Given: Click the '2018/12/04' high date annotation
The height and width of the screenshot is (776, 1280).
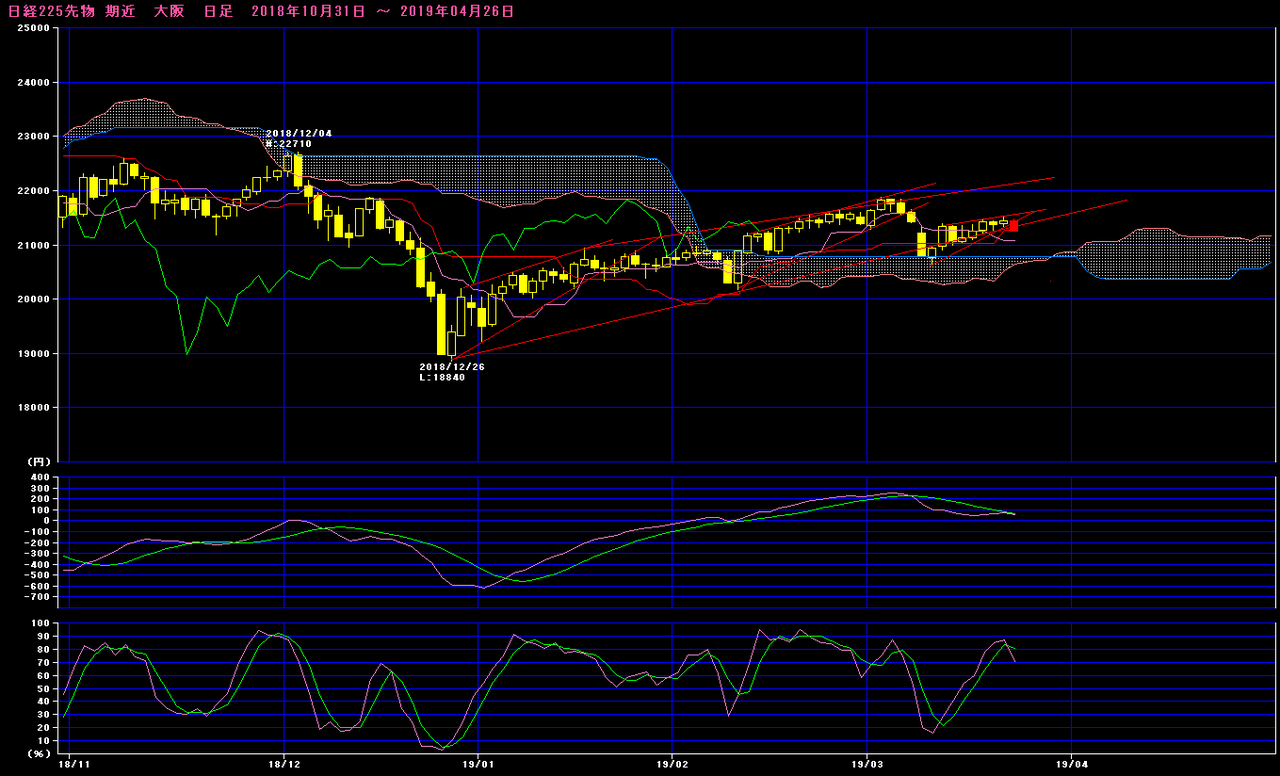Looking at the screenshot, I should tap(299, 133).
